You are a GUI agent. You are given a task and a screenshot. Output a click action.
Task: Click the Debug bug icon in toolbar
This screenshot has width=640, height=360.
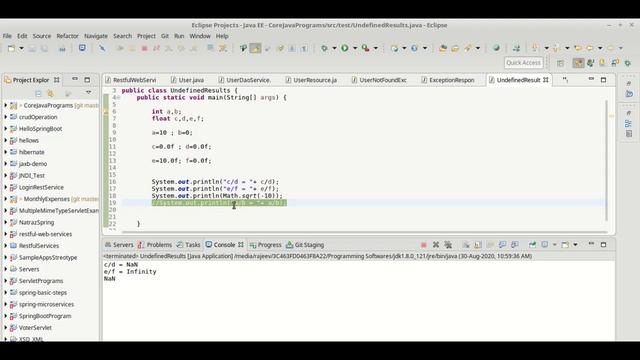coord(324,48)
